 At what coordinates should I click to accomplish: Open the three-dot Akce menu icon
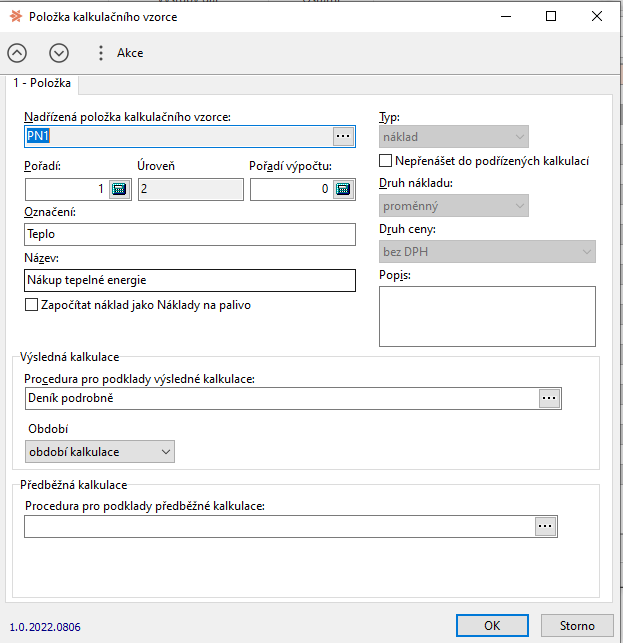(x=100, y=53)
